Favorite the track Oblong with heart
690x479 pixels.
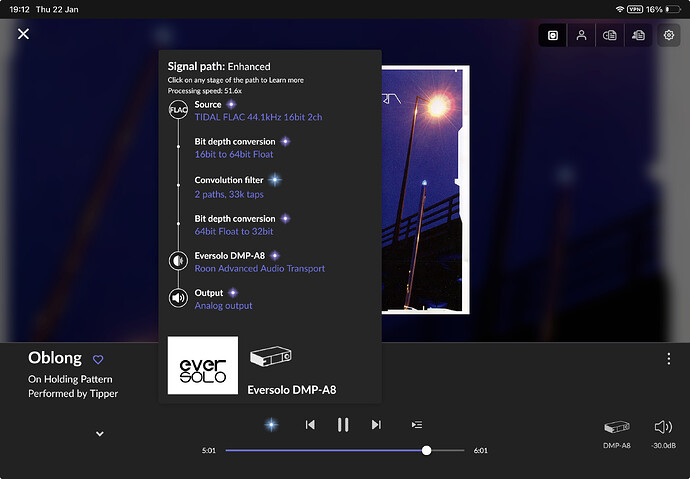click(98, 359)
